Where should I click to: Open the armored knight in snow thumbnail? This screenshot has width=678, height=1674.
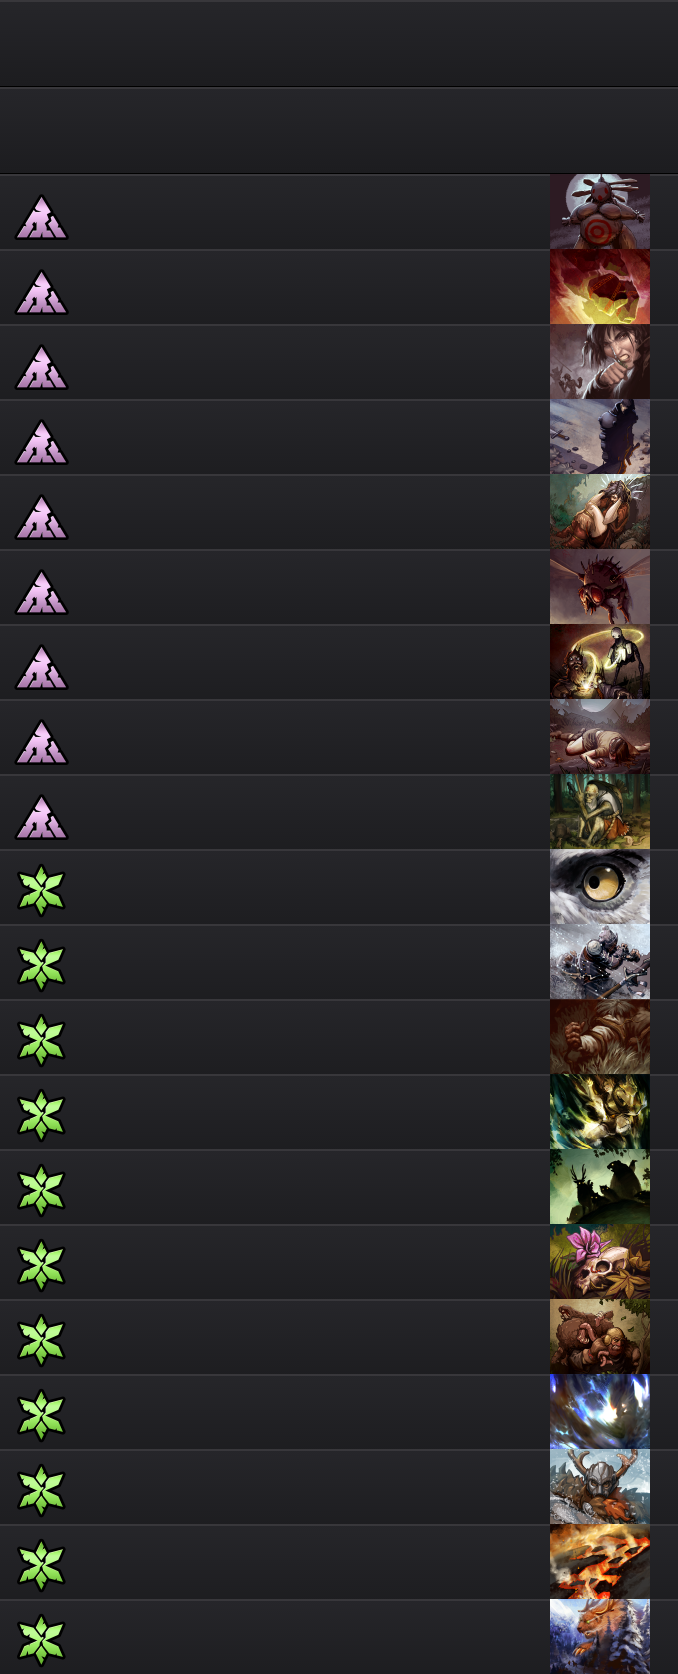(x=600, y=962)
